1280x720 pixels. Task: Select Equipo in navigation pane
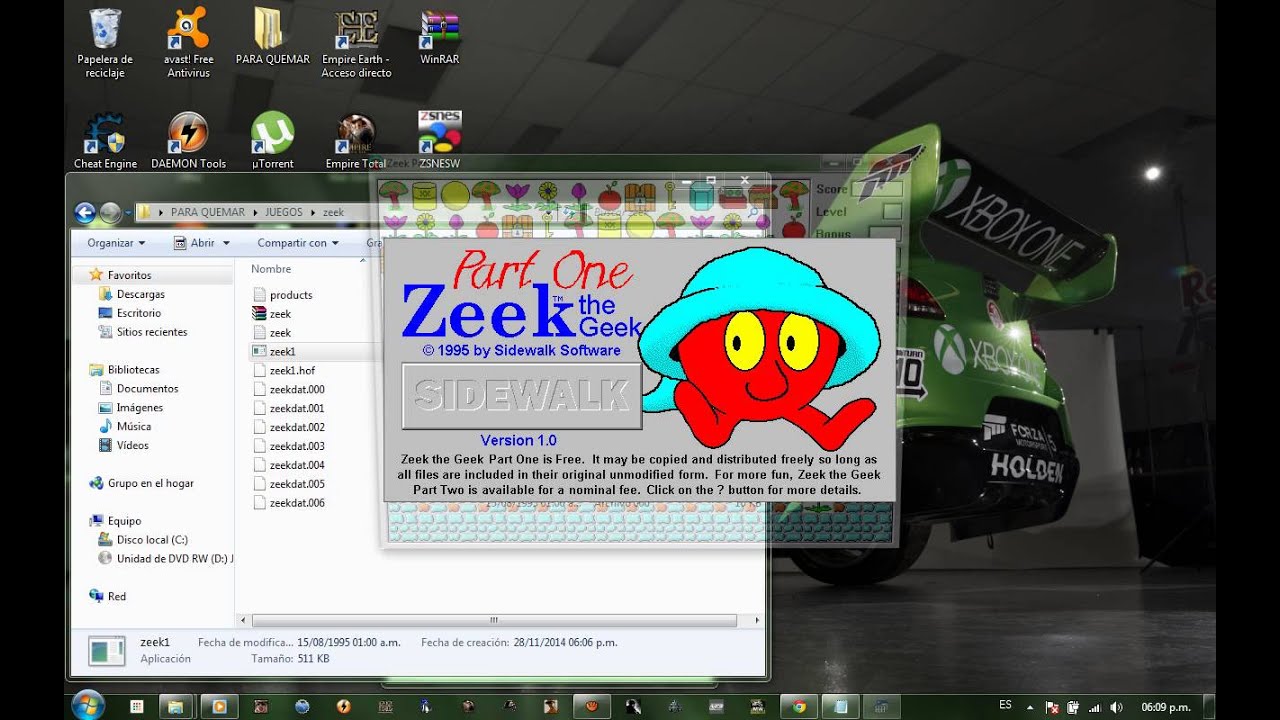[124, 521]
